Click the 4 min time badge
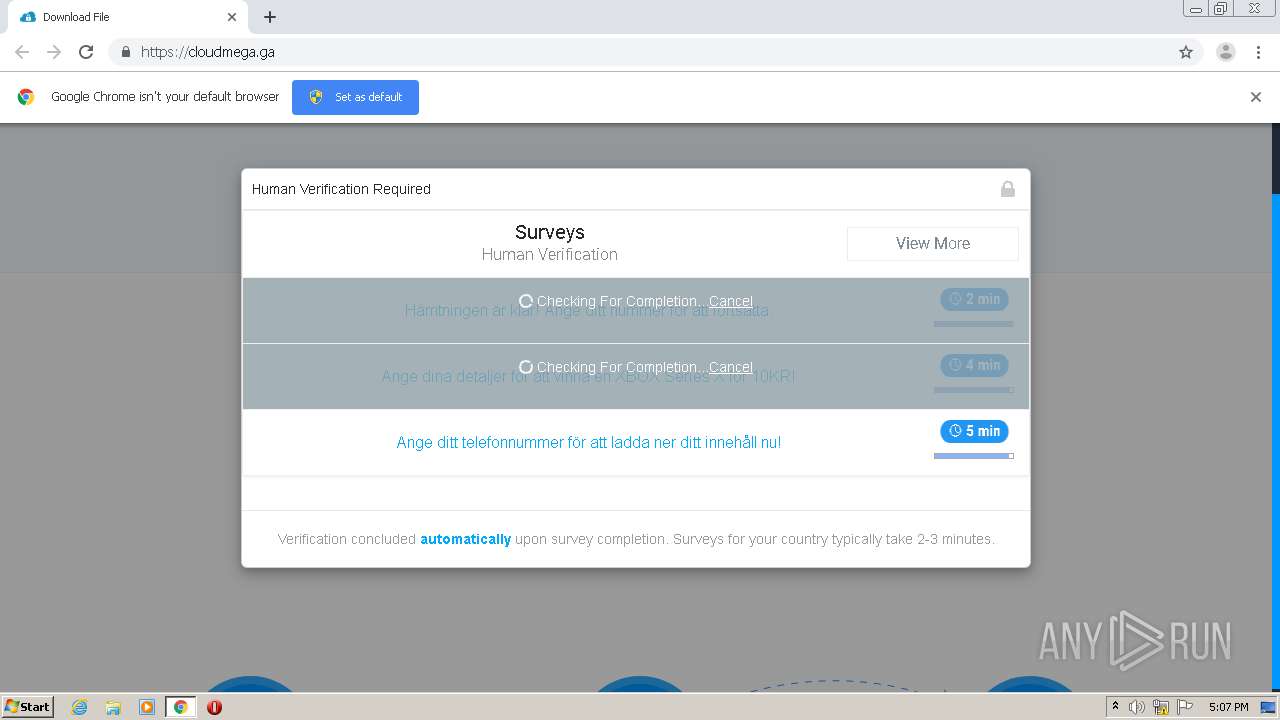This screenshot has width=1280, height=720. [974, 365]
